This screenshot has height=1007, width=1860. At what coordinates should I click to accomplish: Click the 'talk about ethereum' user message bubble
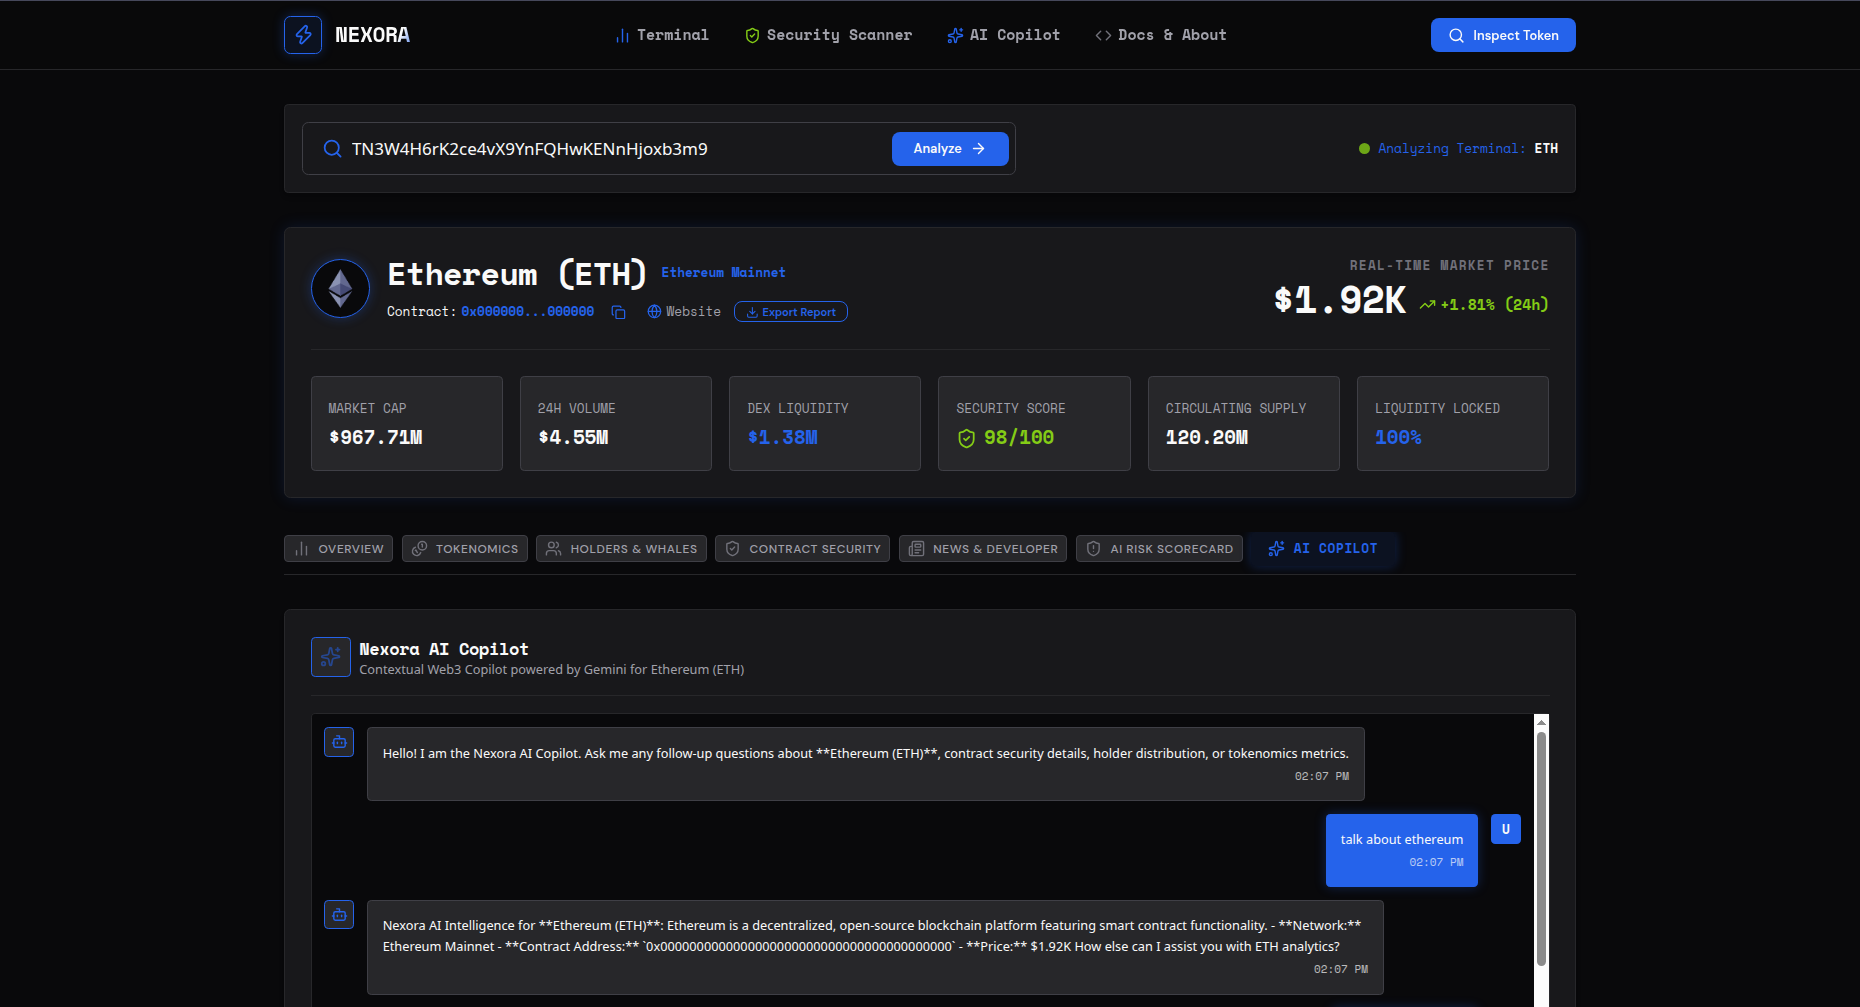point(1402,850)
